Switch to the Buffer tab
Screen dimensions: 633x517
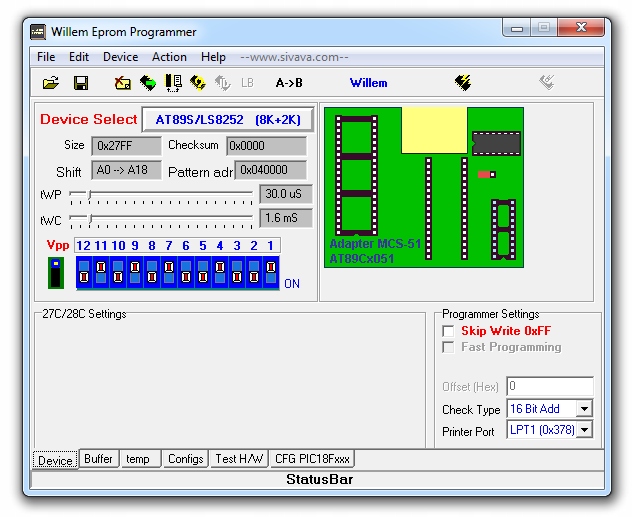point(99,459)
